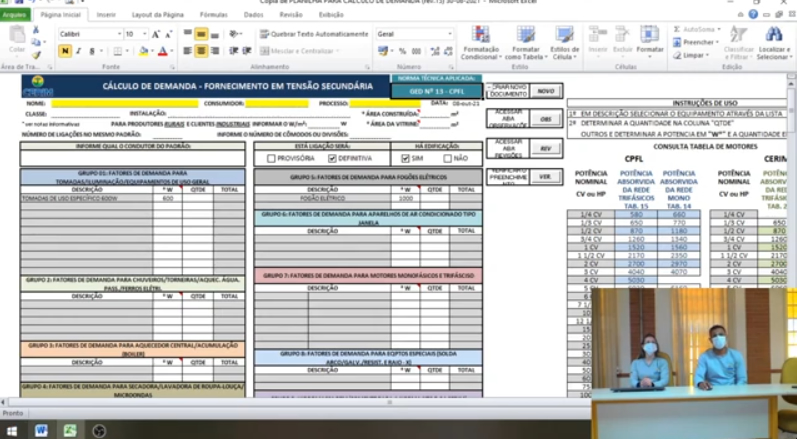Switch to the Fórmulas ribbon tab
This screenshot has width=797, height=439.
(213, 15)
